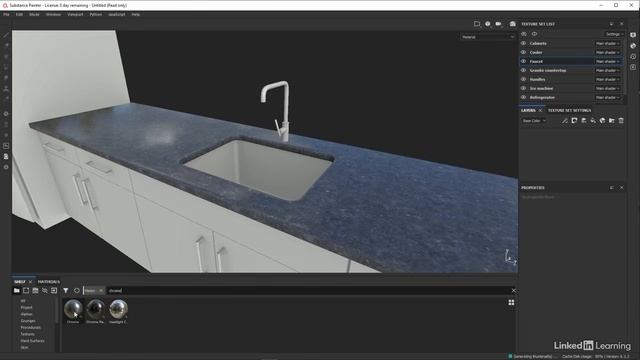This screenshot has height=360, width=640.
Task: Click the funnel filter icon in Shelf
Action: pos(66,290)
